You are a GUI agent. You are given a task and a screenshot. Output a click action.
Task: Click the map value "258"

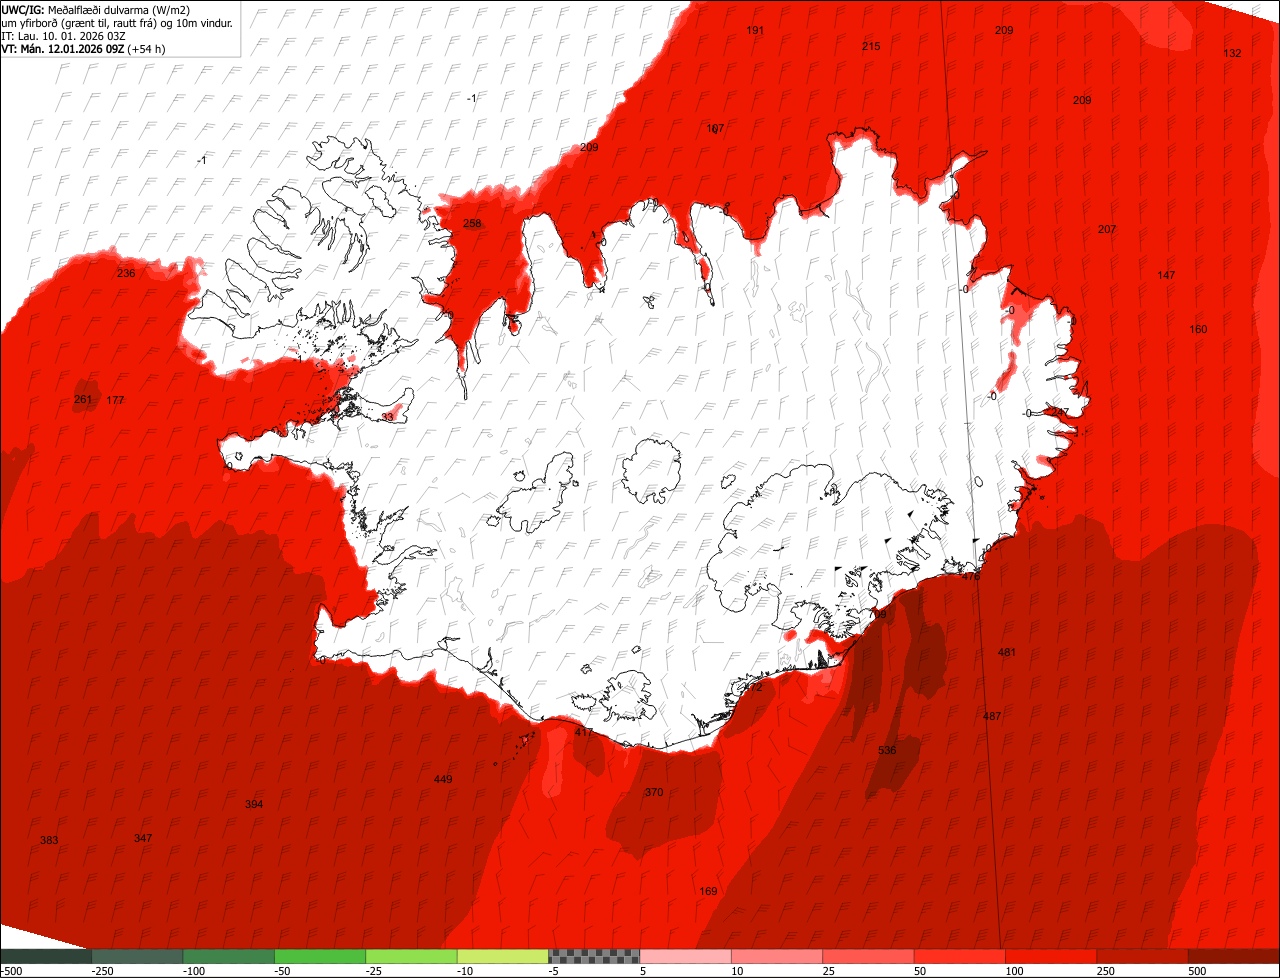[472, 223]
